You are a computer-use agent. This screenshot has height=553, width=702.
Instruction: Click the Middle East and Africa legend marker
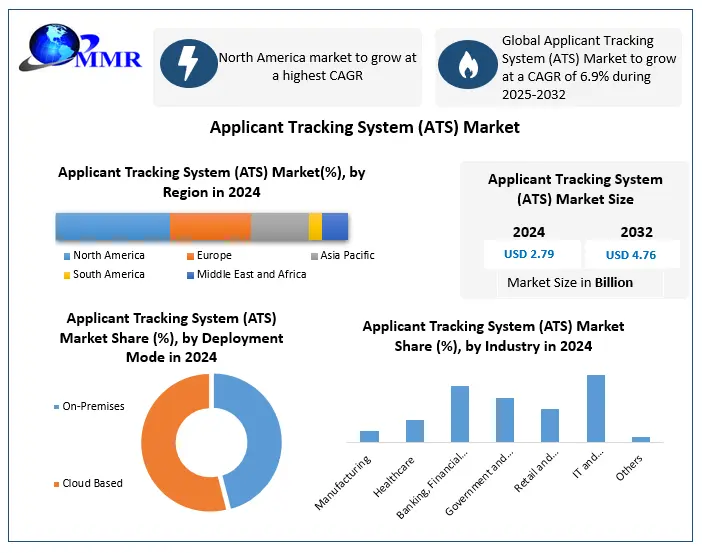click(x=188, y=275)
